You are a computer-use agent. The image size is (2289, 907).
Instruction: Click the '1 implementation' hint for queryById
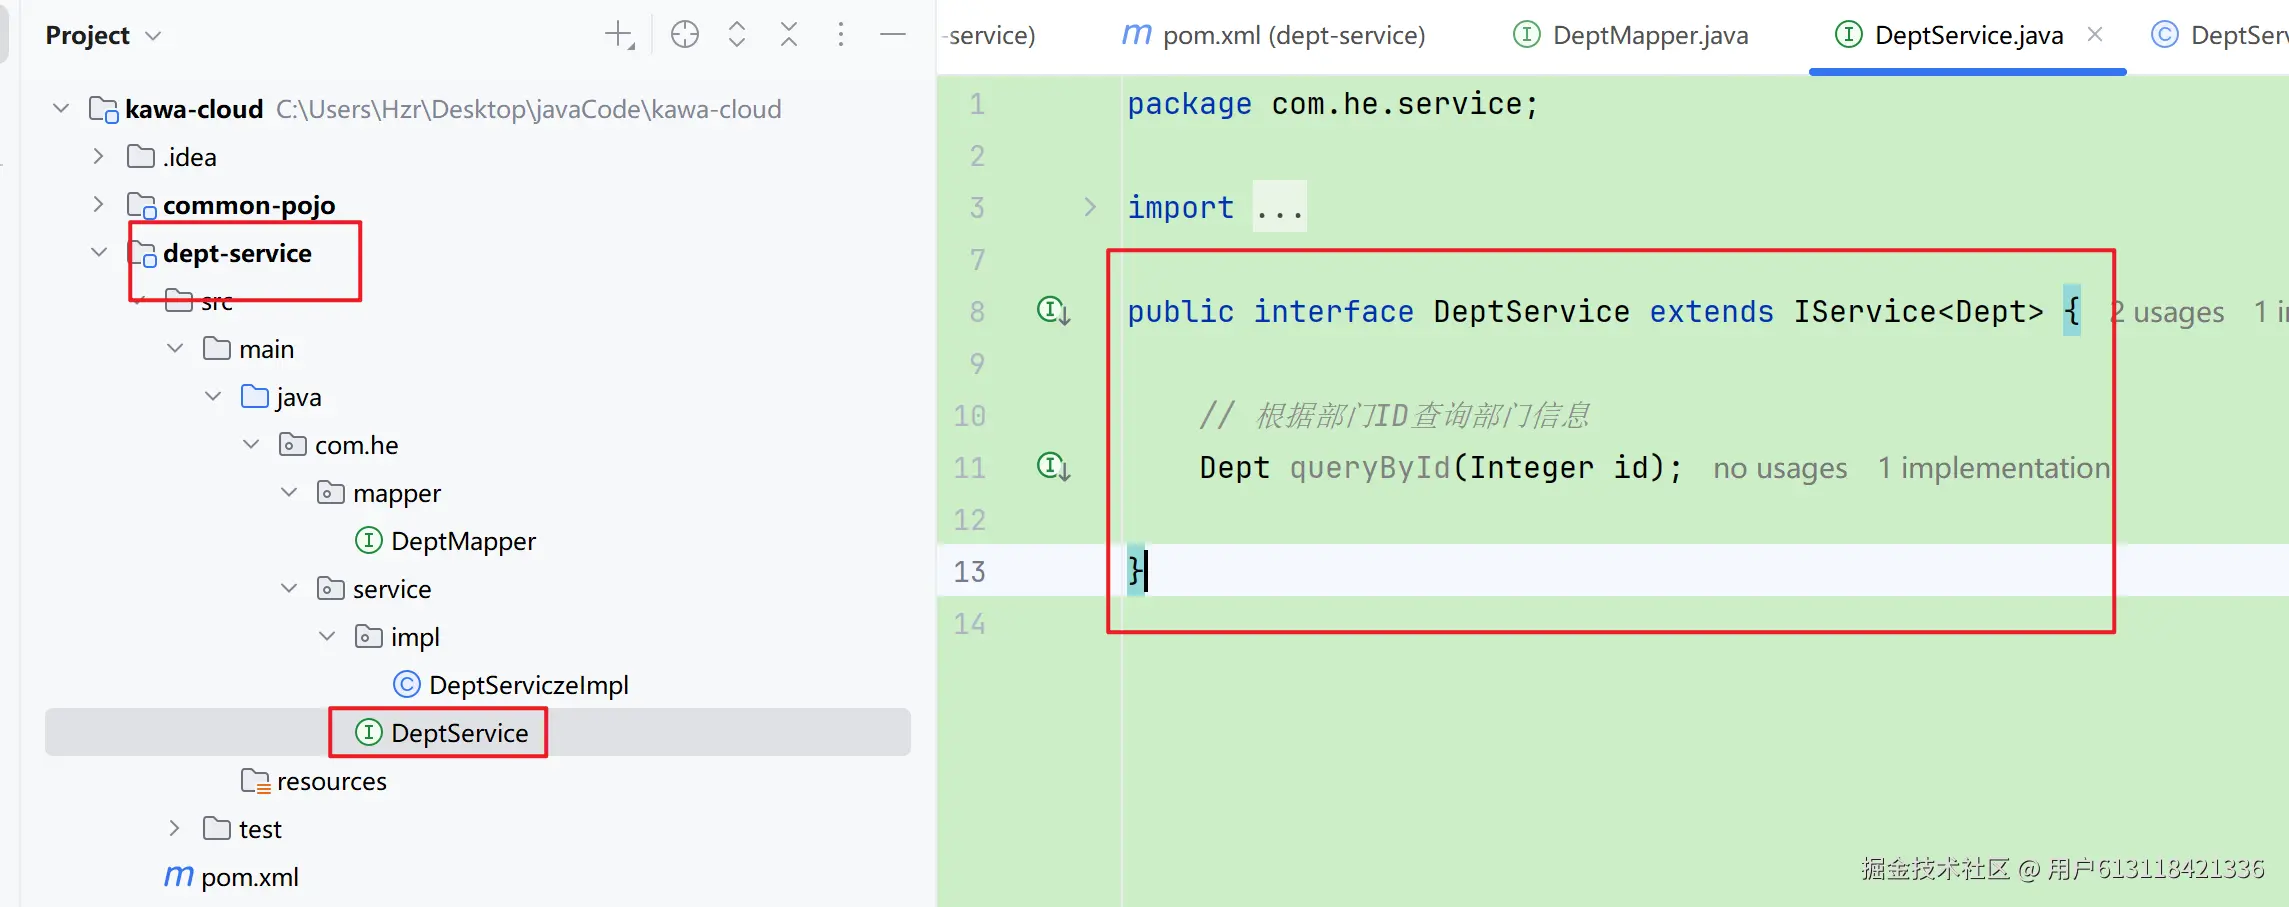[x=1994, y=468]
